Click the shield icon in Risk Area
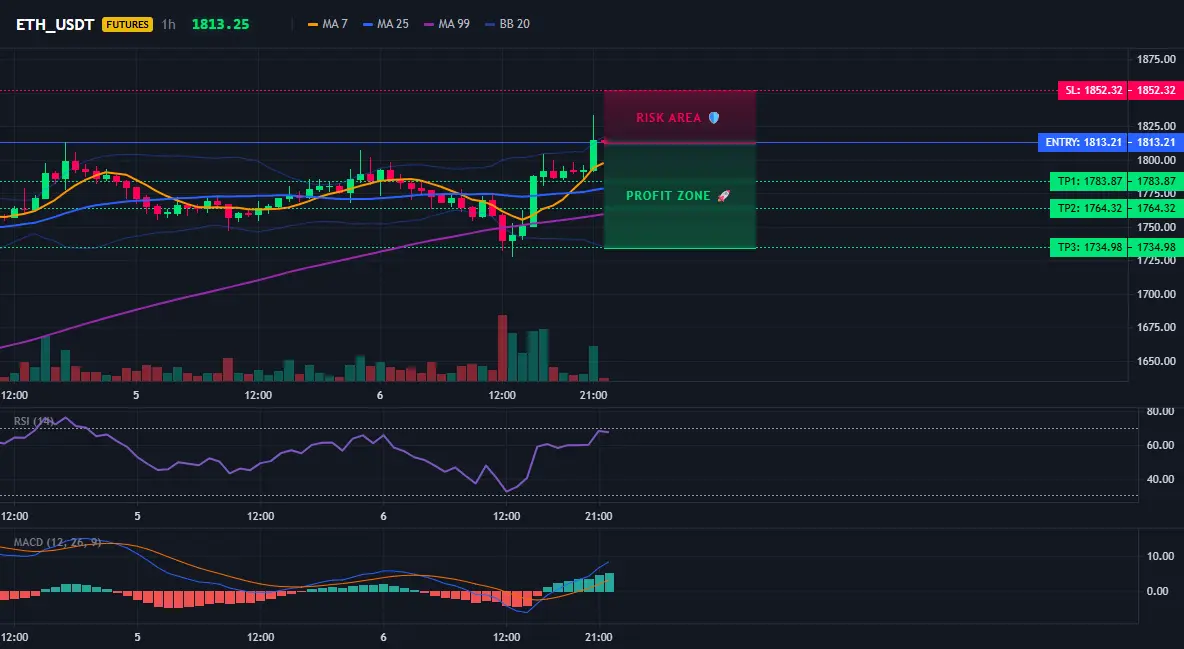Viewport: 1184px width, 649px height. [714, 118]
